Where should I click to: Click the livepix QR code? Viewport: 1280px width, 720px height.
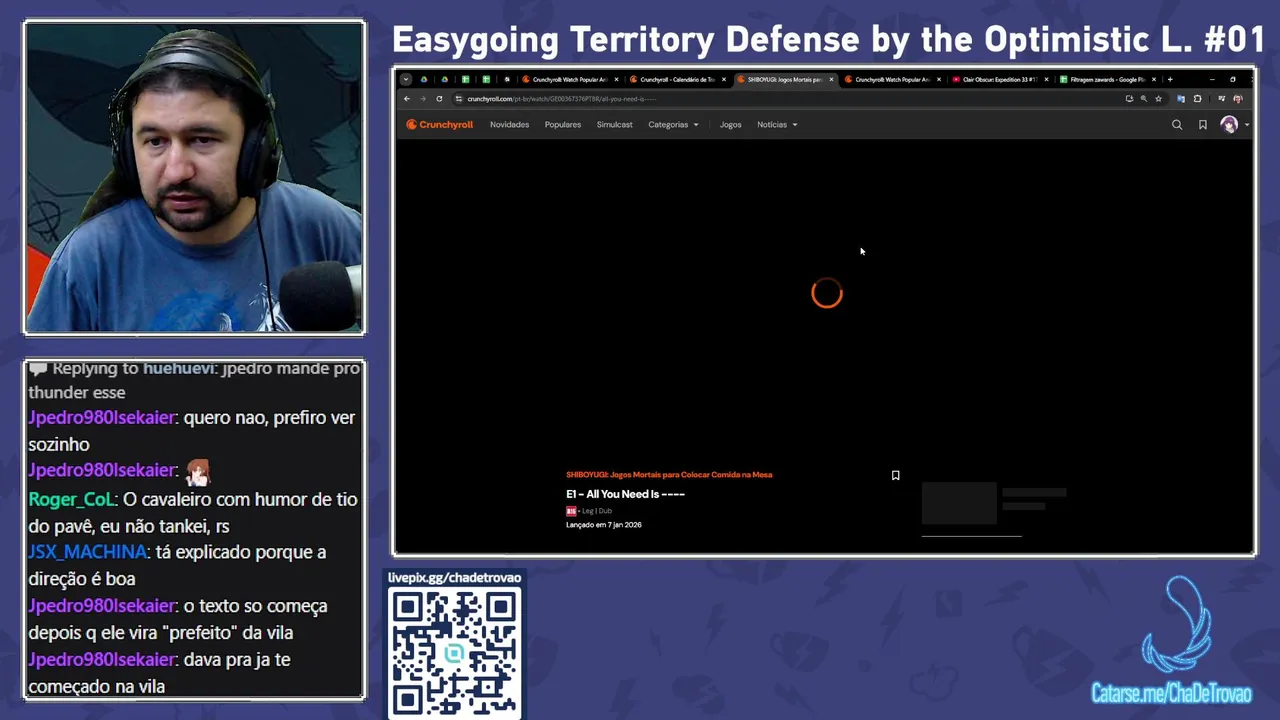(455, 652)
